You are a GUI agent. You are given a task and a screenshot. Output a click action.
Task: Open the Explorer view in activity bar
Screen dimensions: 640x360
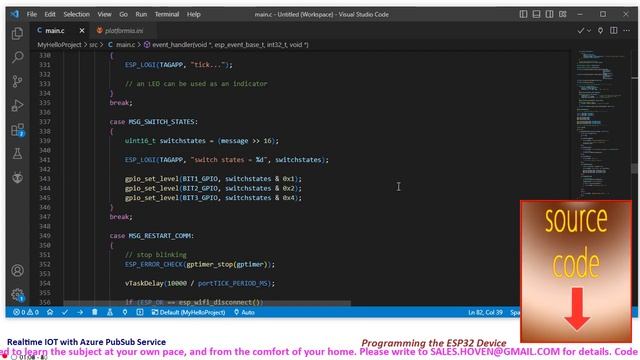click(x=17, y=33)
